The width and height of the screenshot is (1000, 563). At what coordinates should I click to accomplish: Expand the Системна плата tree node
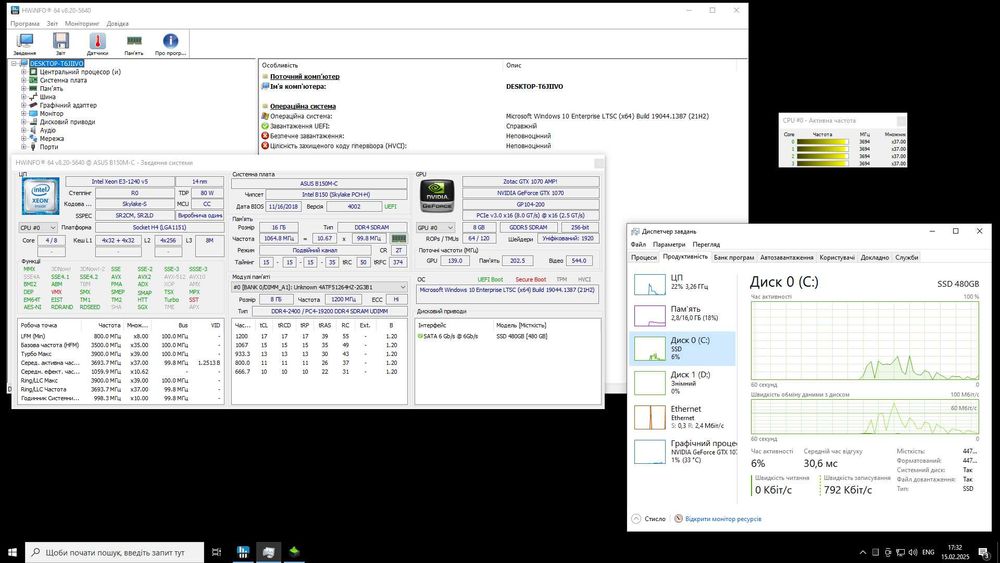coord(24,80)
